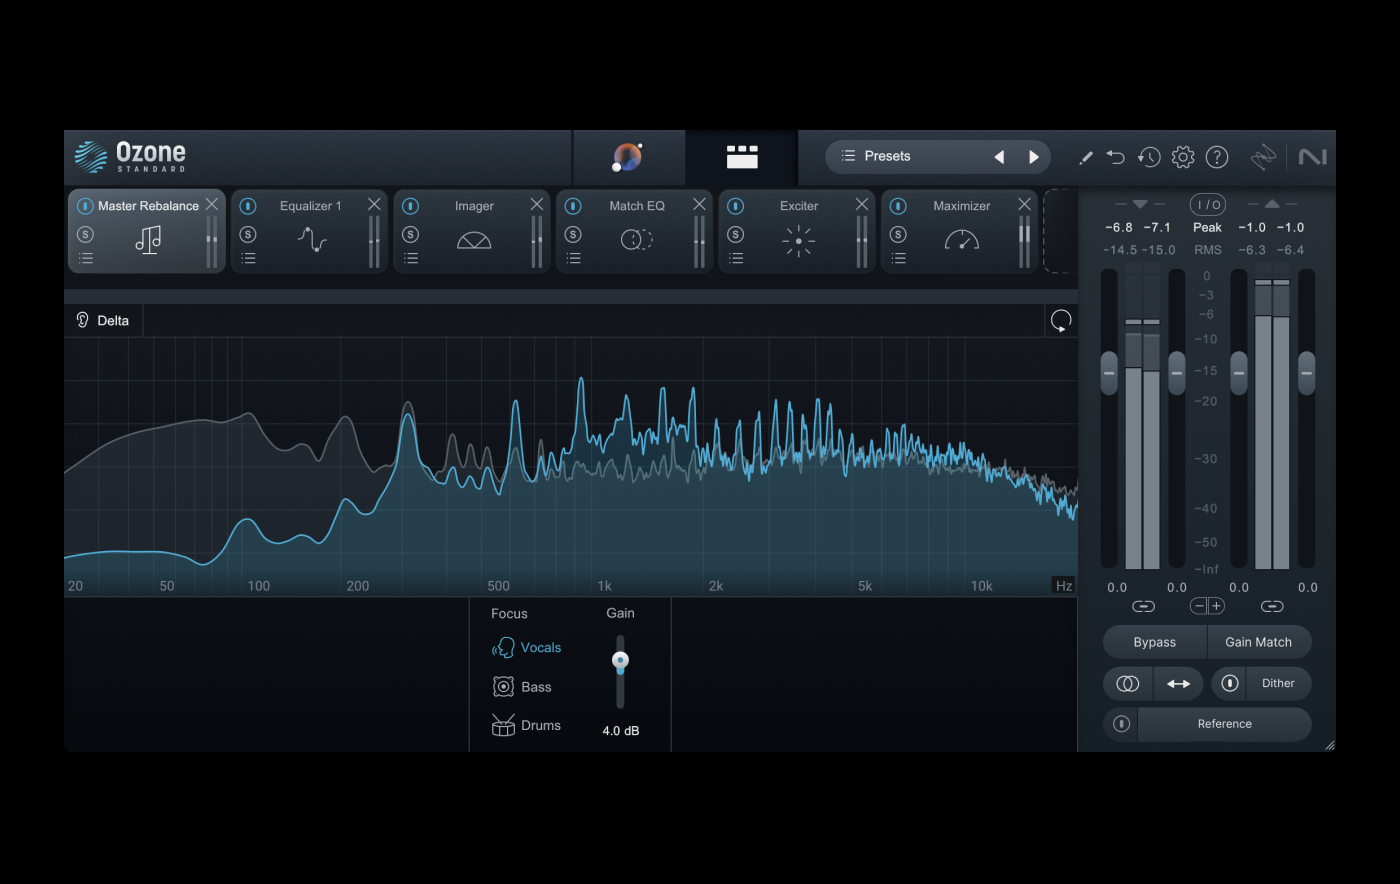Remove the Imager module

[x=537, y=204]
